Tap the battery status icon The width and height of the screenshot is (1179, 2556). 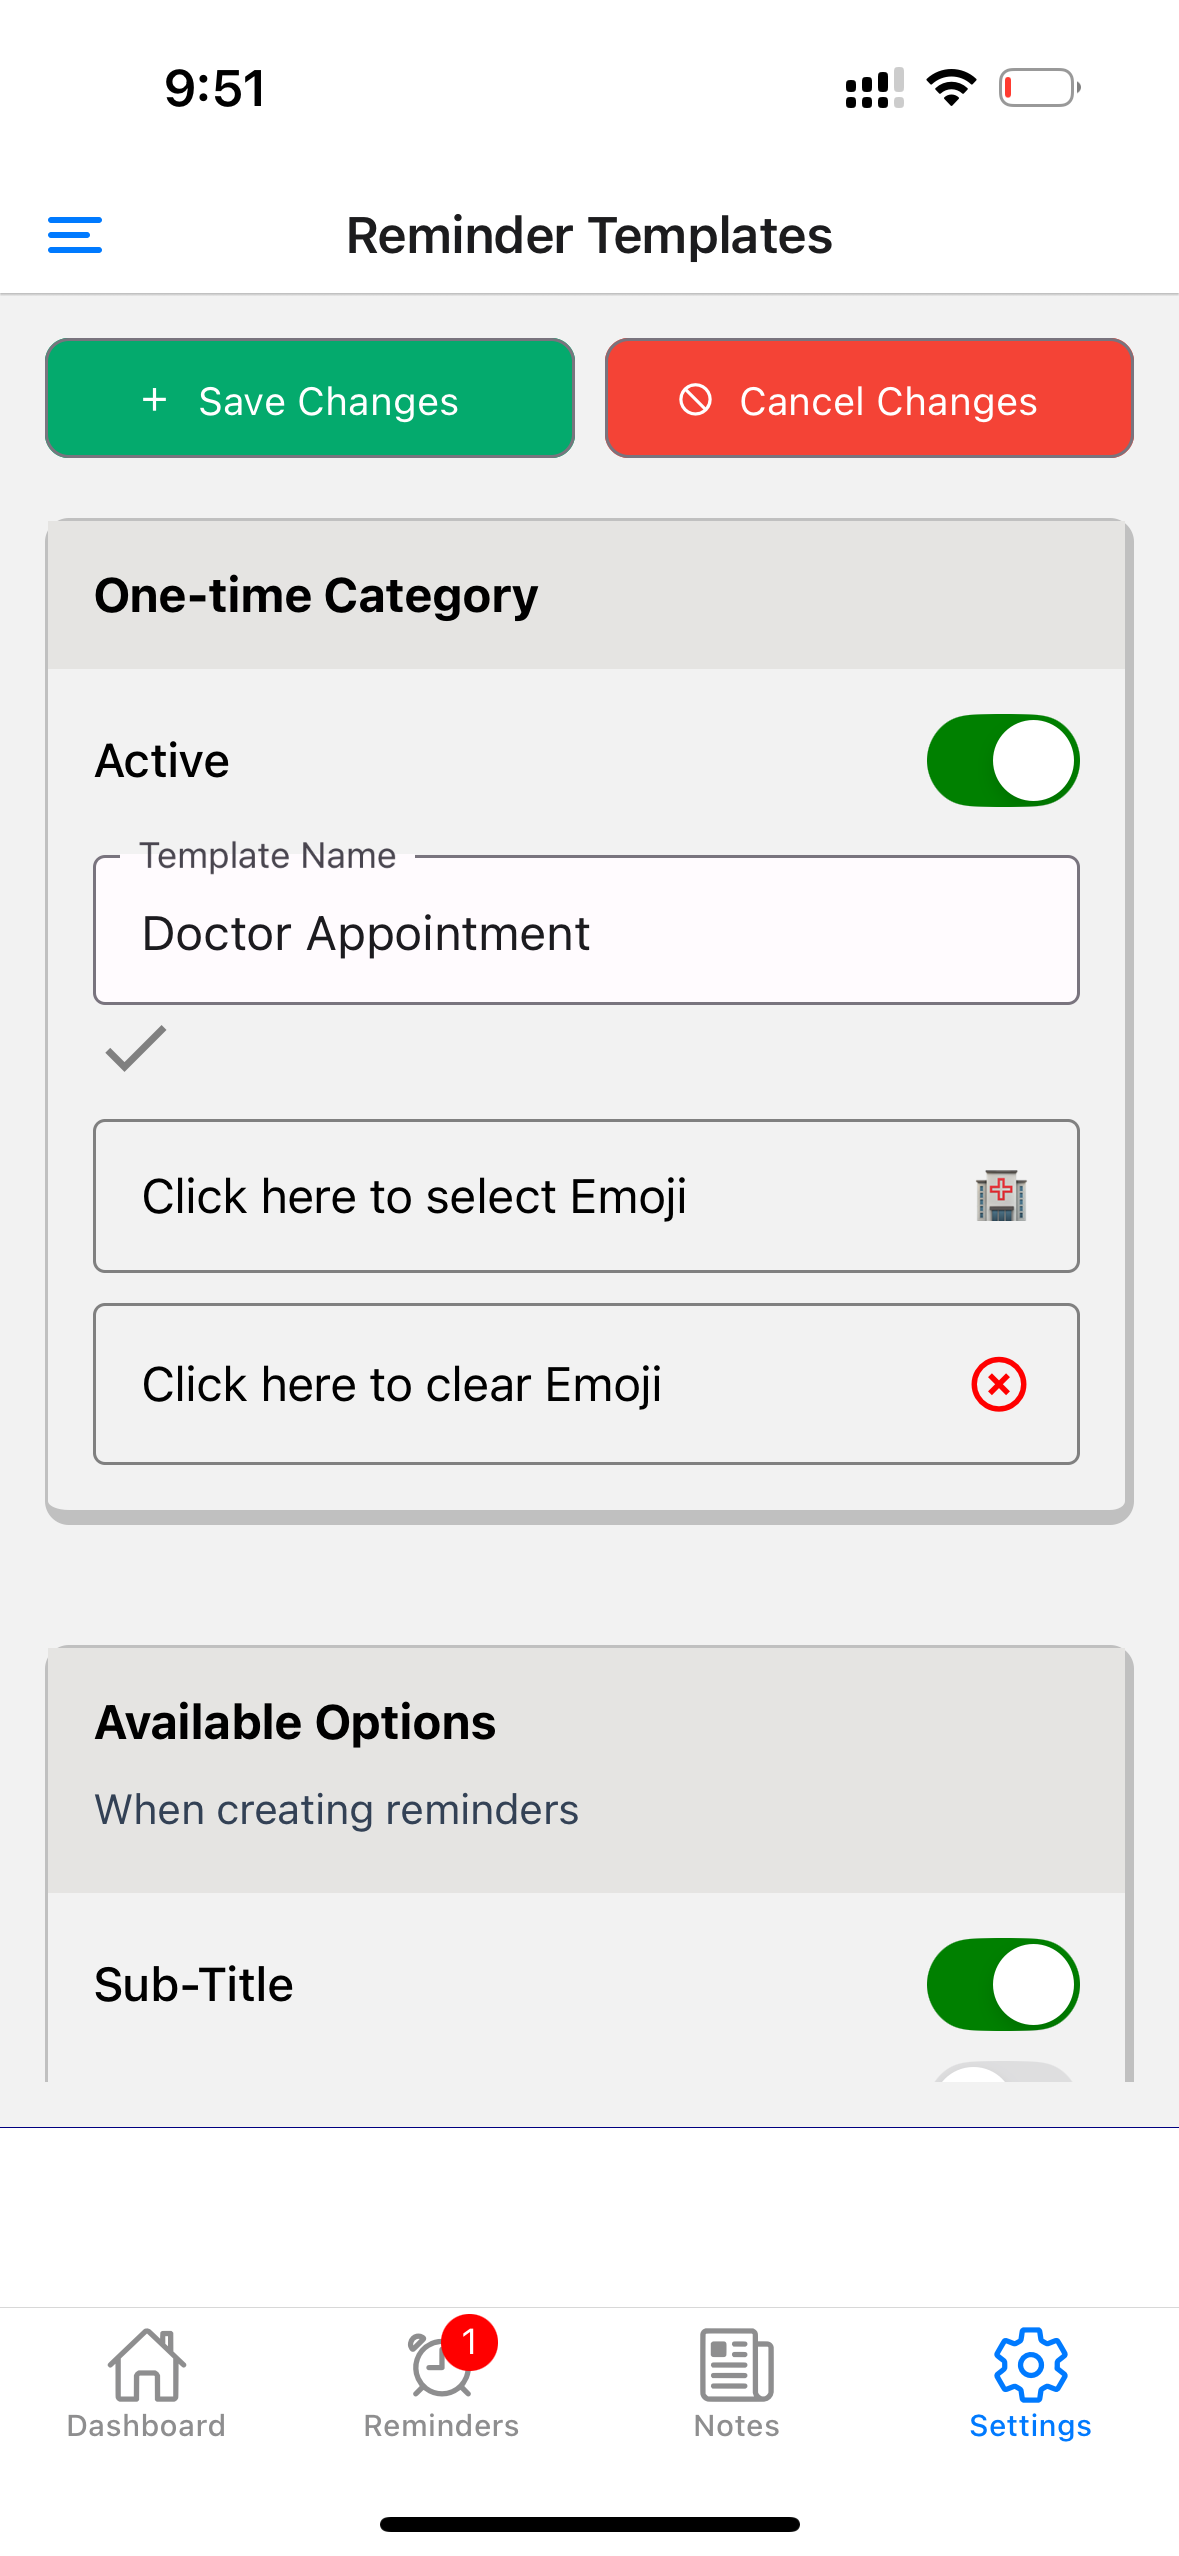(x=1039, y=88)
